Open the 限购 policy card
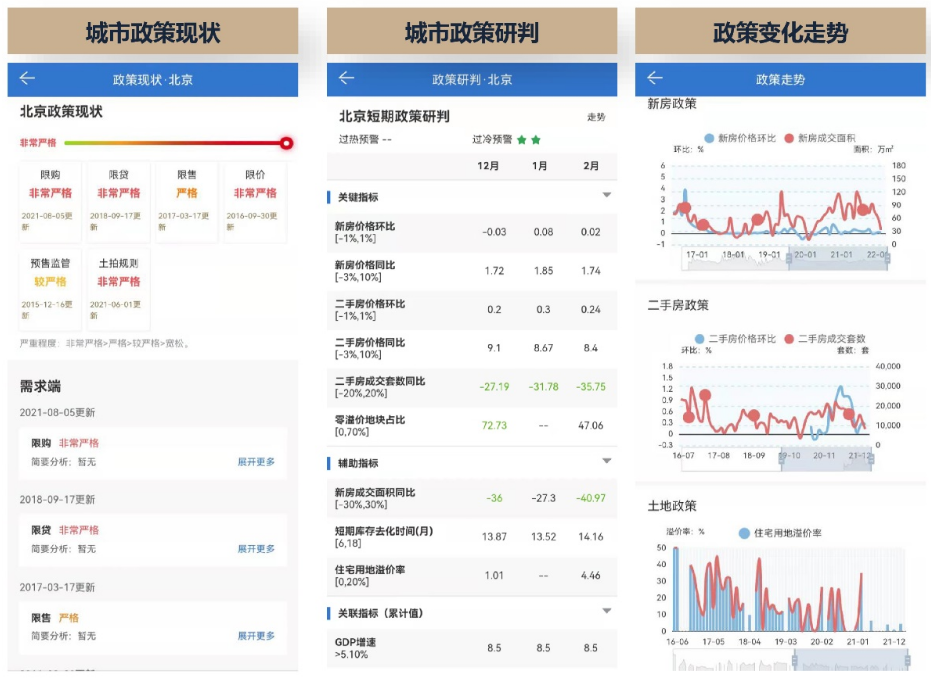The image size is (931, 679). (50, 202)
